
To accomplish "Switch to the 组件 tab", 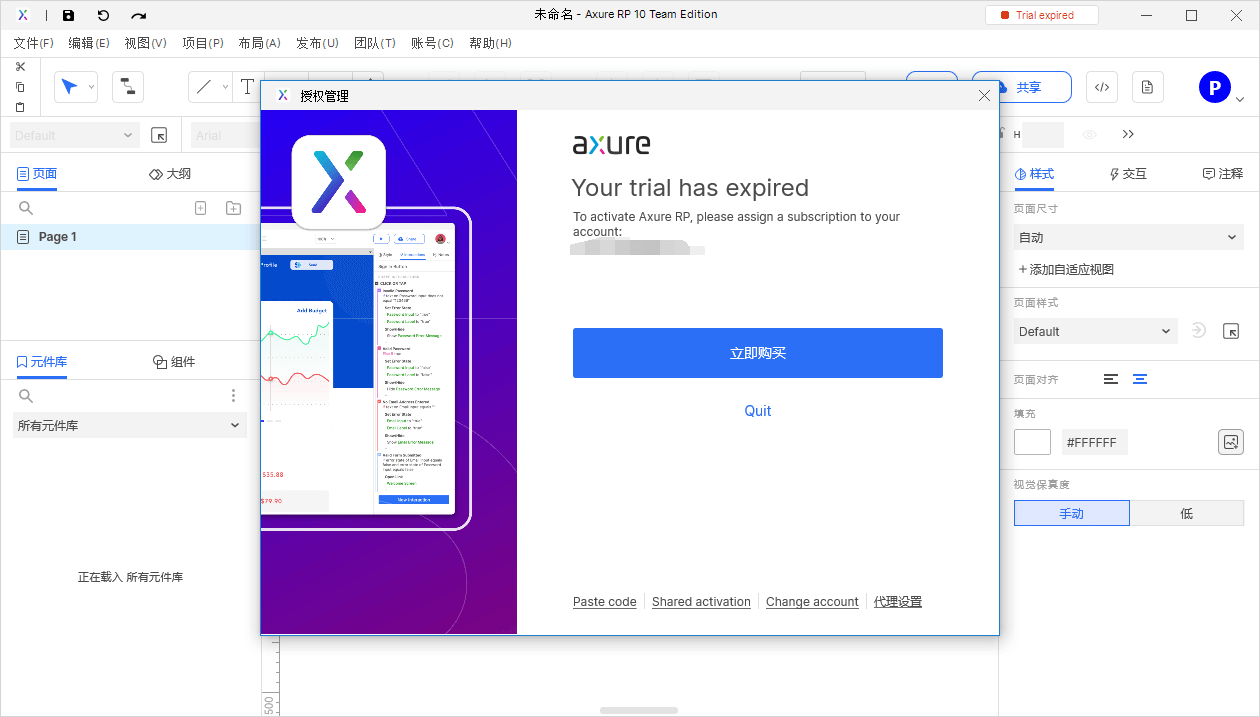I will coord(174,361).
